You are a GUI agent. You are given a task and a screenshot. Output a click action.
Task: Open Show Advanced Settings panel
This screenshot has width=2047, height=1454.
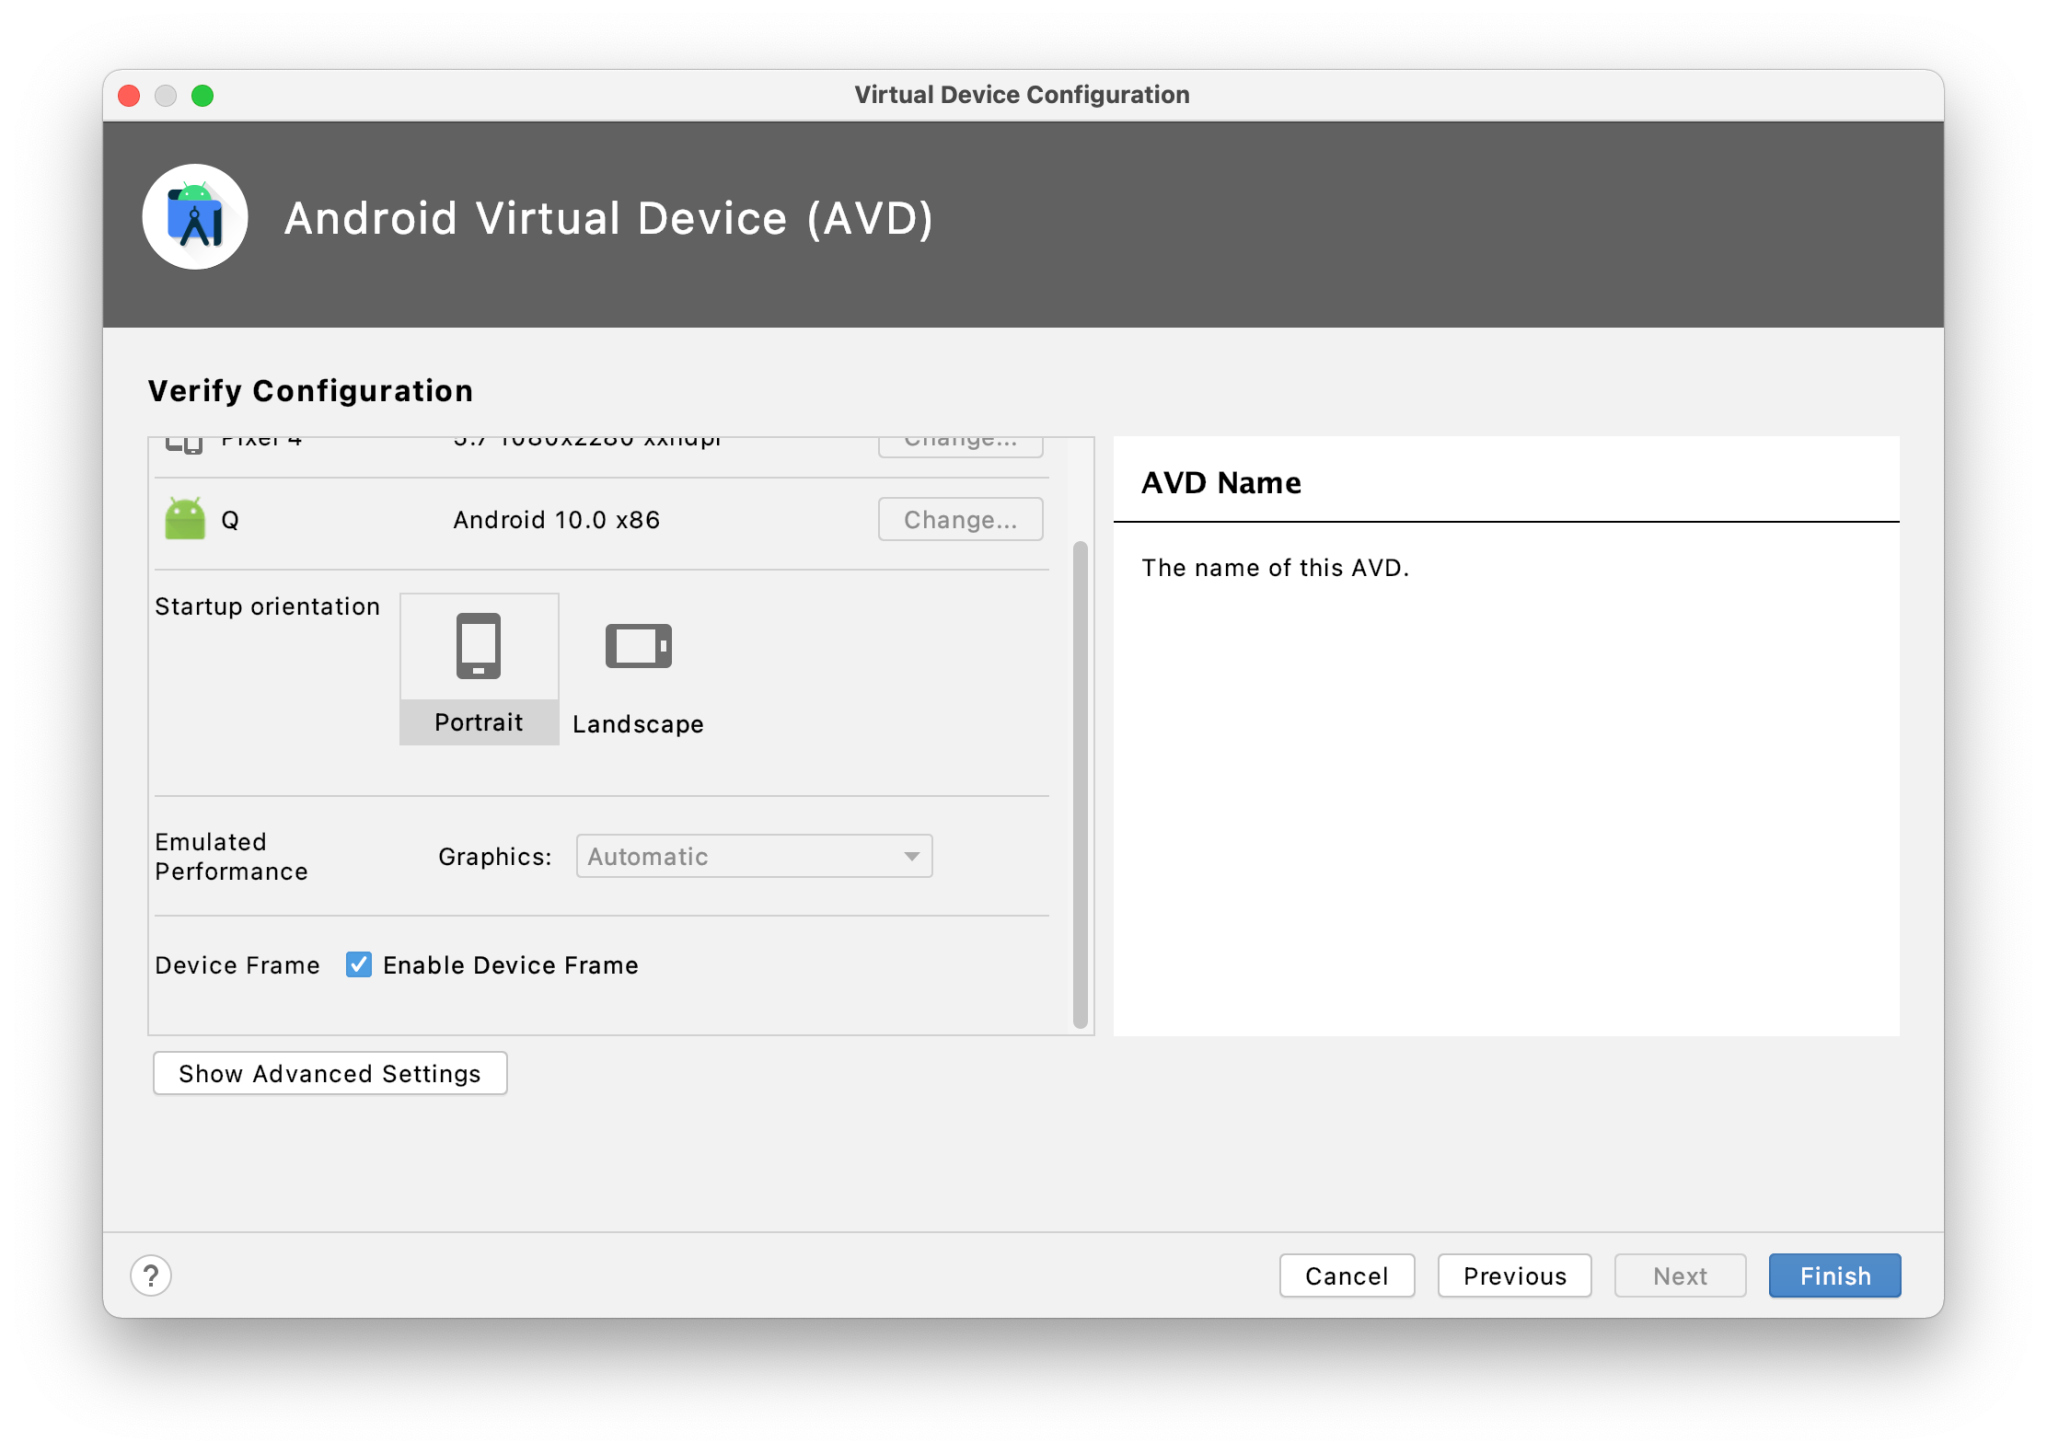[330, 1075]
